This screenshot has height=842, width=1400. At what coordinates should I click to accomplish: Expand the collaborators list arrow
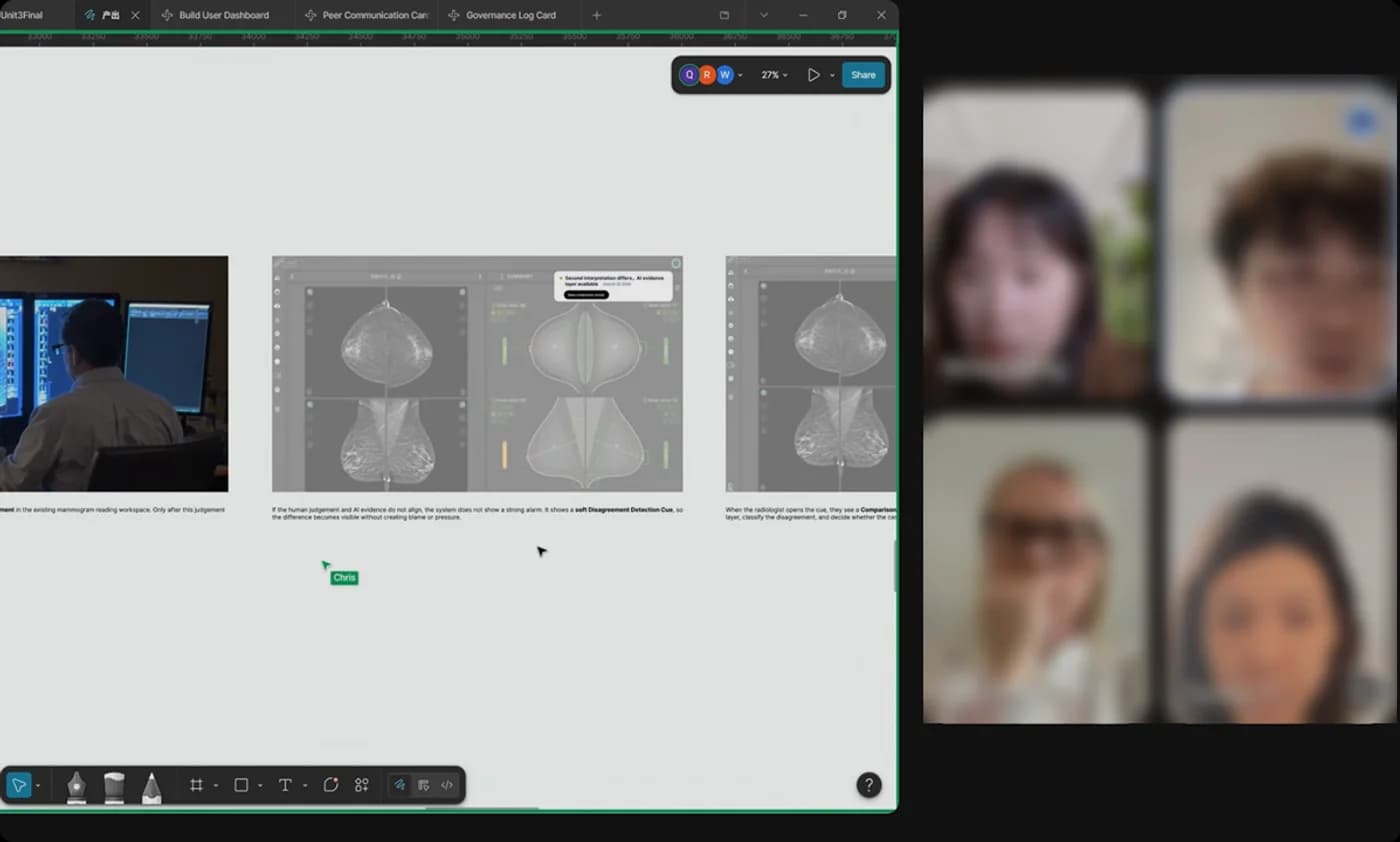point(740,76)
